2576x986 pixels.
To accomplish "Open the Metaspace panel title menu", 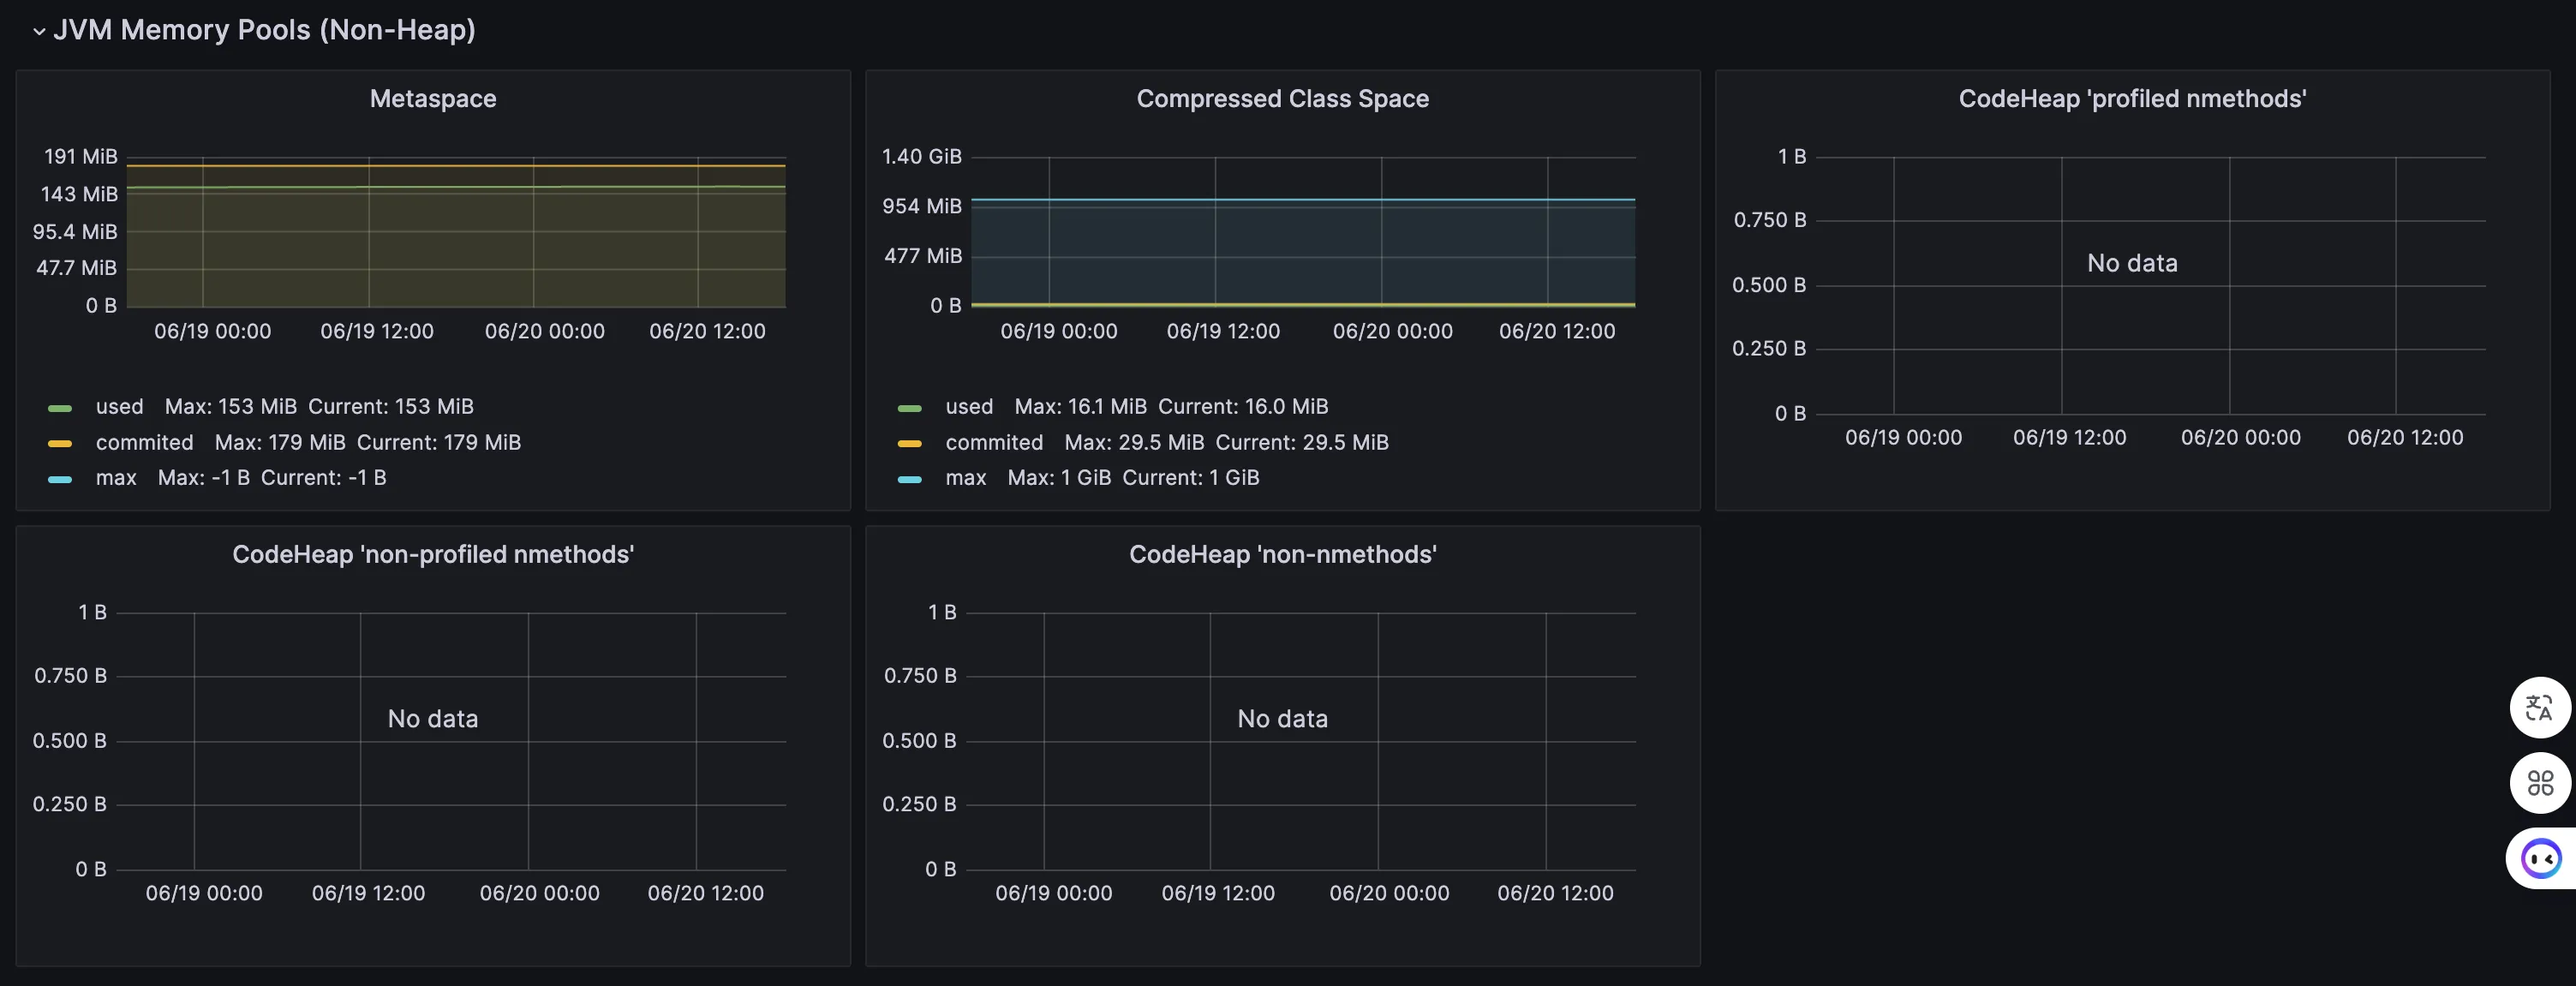I will [433, 98].
